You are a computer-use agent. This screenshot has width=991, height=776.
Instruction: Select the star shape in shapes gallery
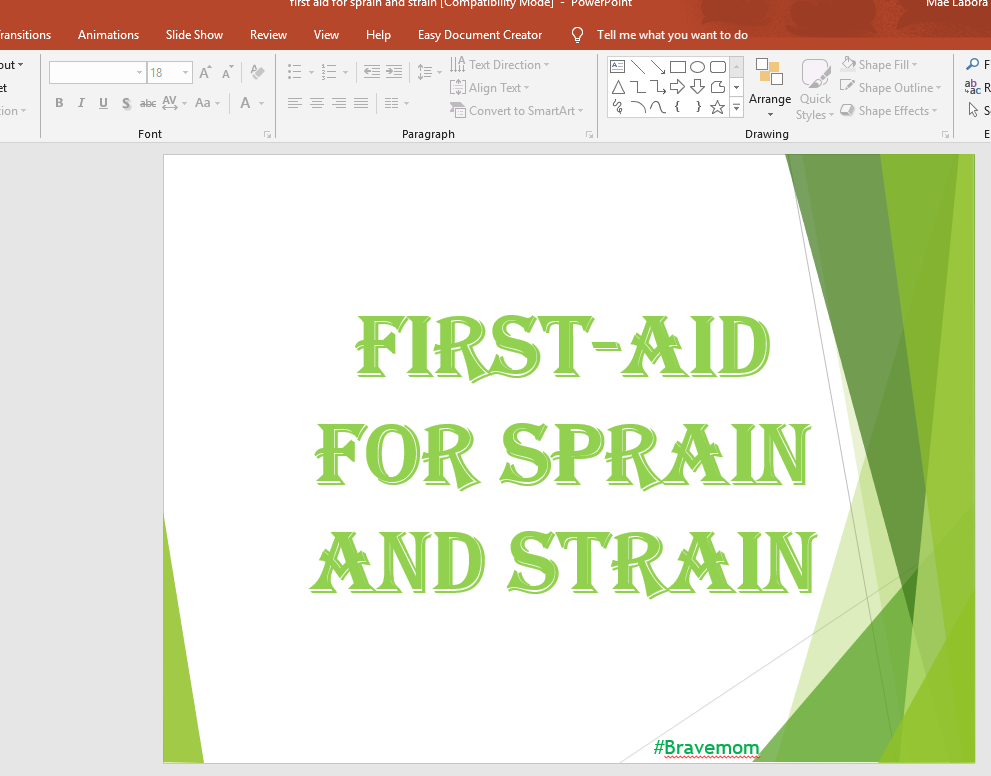717,107
